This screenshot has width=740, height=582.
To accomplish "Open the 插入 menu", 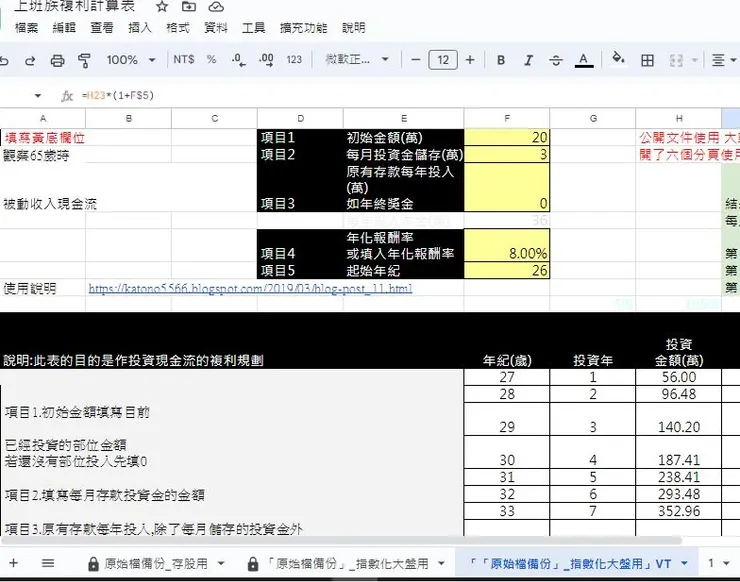I will click(x=140, y=28).
